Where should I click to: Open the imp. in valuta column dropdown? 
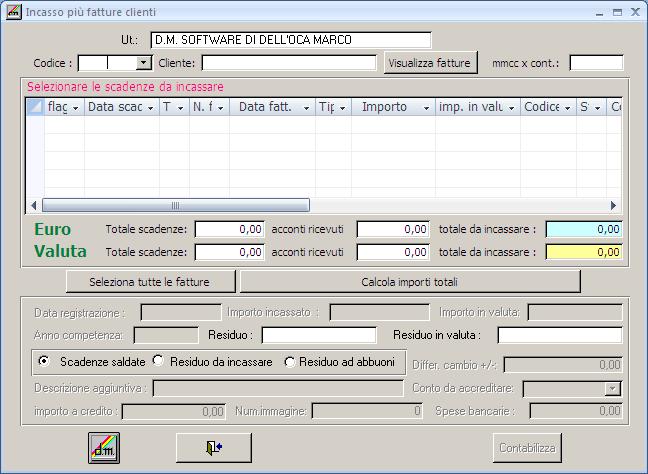pyautogui.click(x=511, y=108)
